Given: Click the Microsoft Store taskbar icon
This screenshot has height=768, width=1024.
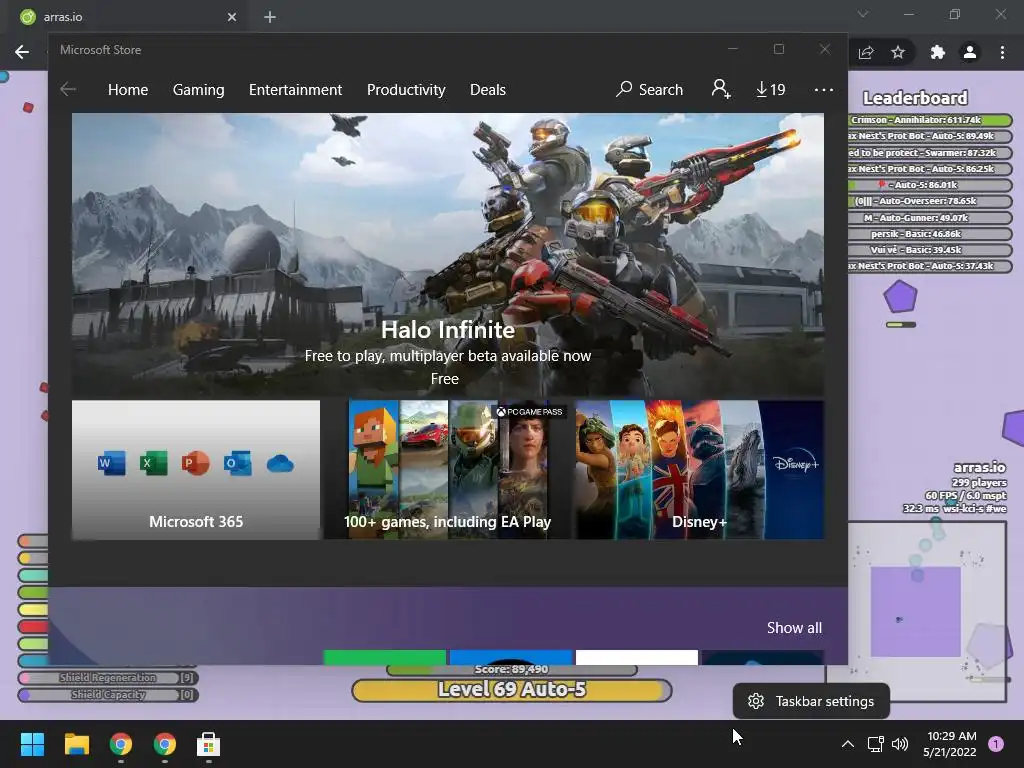Looking at the screenshot, I should 208,744.
